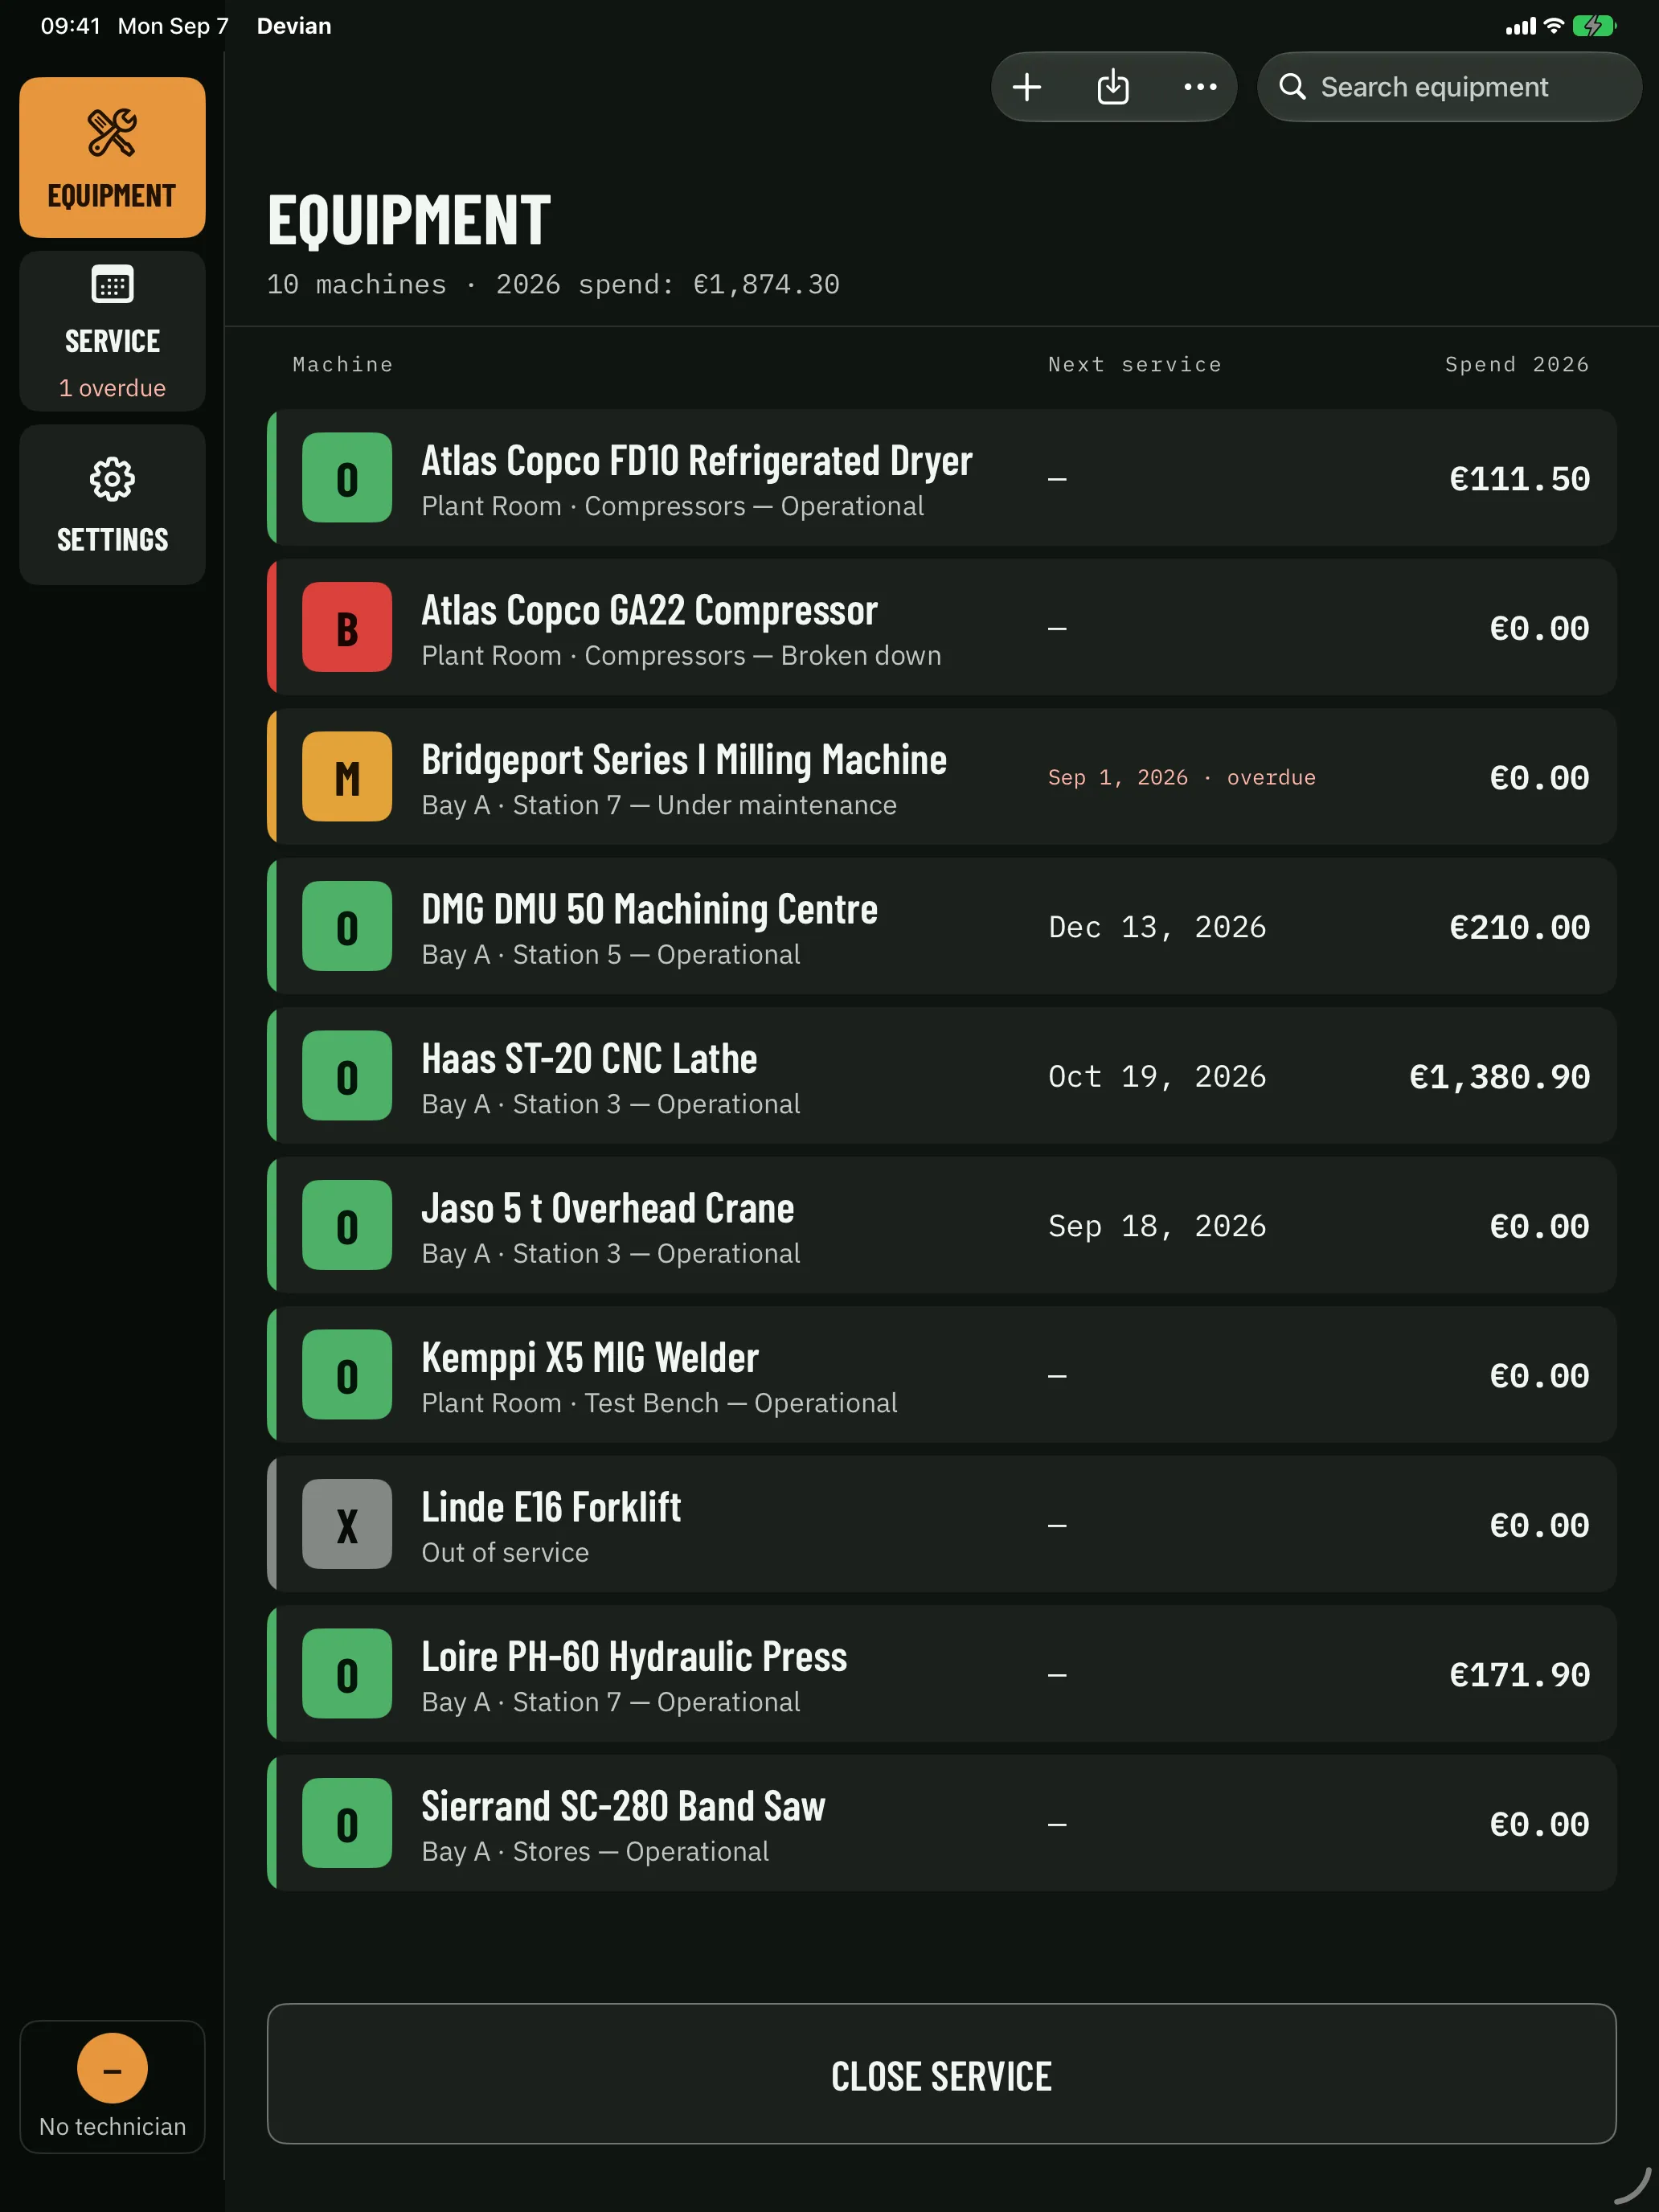Click the 09:41 status bar clock
Image resolution: width=1659 pixels, height=2212 pixels.
pos(70,26)
